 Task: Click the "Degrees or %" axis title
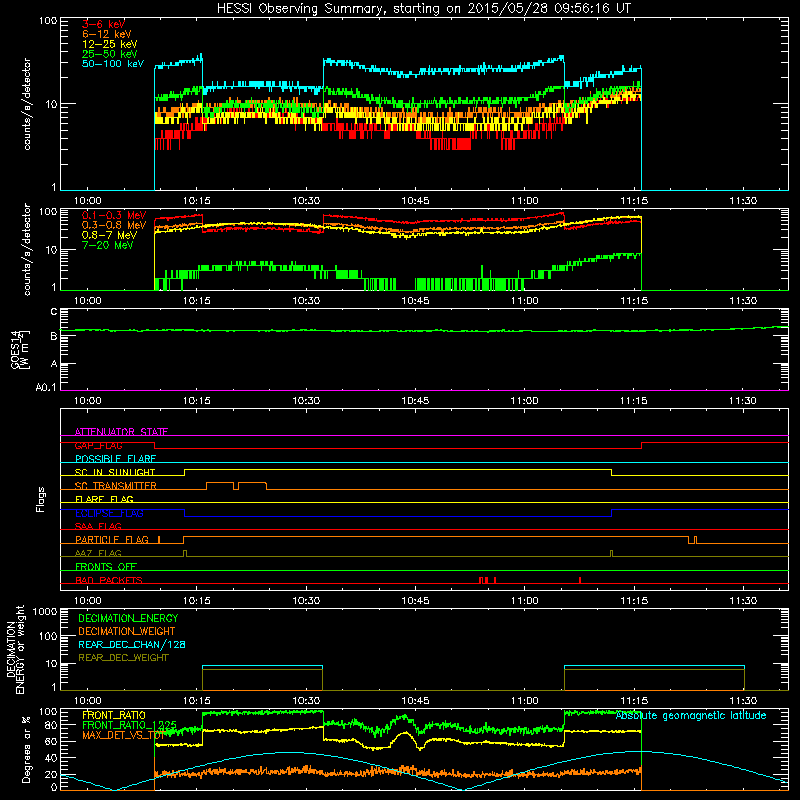coord(26,749)
